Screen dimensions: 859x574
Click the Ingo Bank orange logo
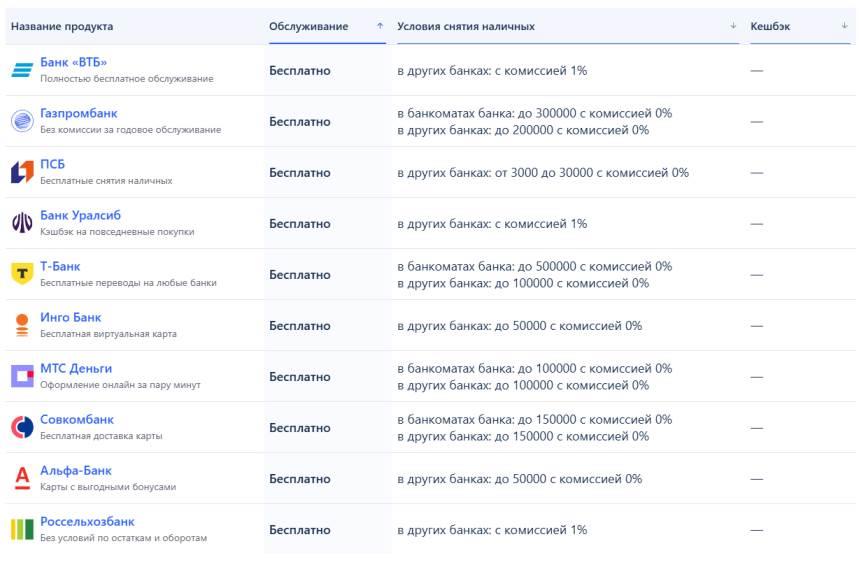(x=22, y=325)
